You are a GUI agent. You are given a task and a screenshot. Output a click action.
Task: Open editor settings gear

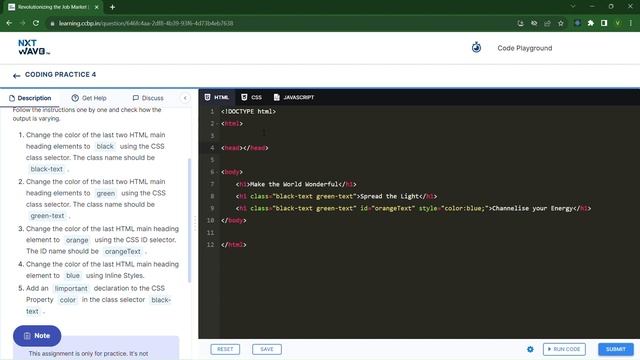click(530, 349)
